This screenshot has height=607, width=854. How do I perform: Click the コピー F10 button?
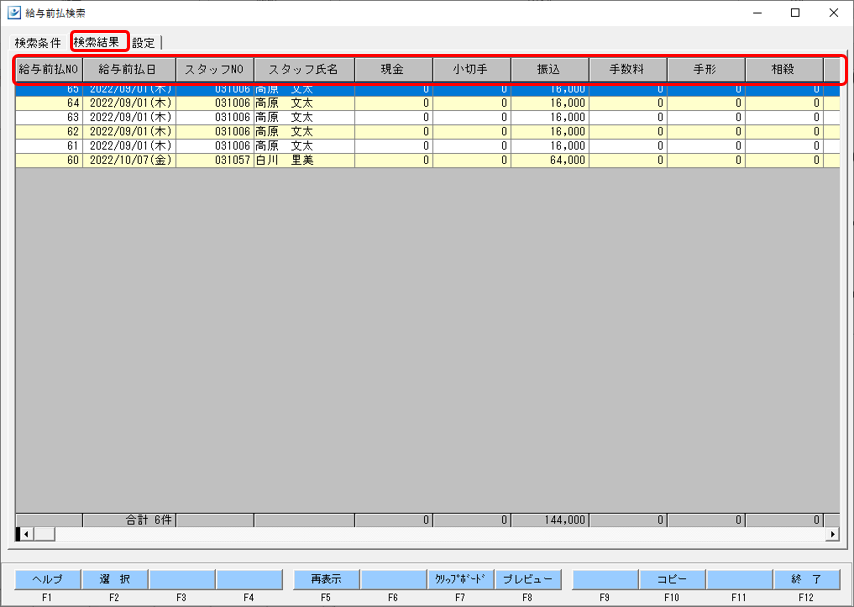coord(672,579)
